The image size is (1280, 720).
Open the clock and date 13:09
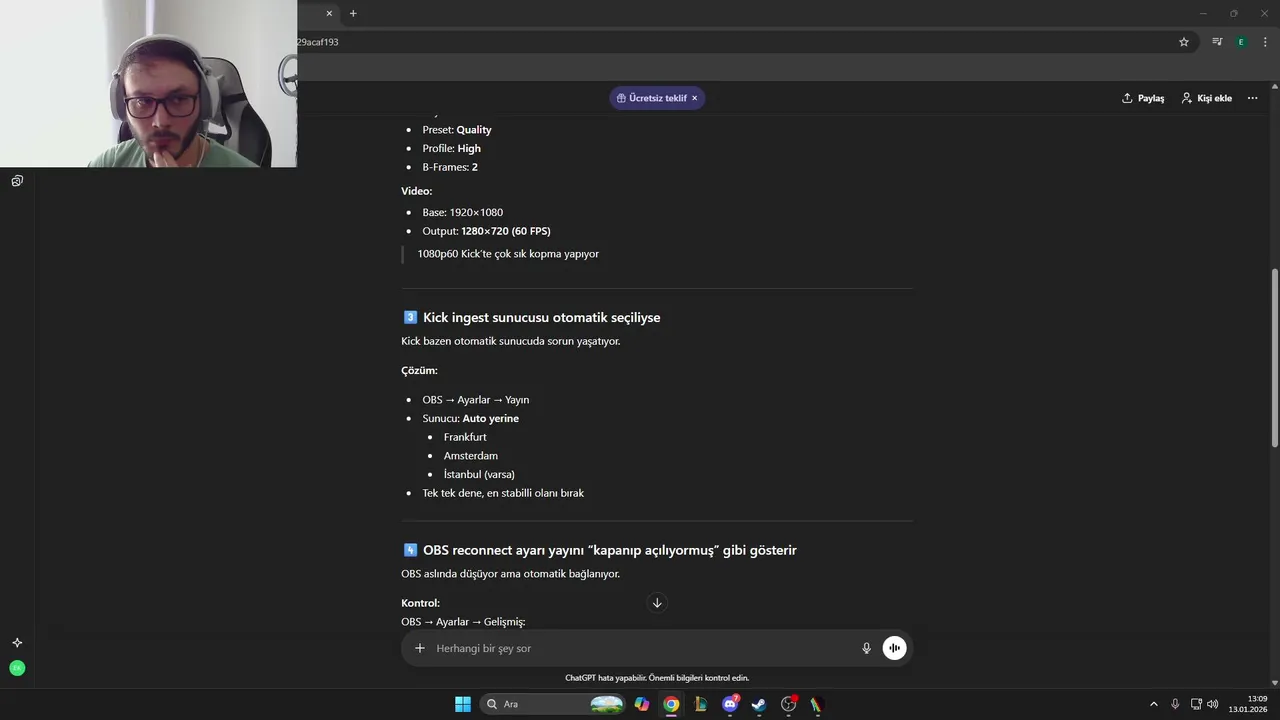point(1249,704)
